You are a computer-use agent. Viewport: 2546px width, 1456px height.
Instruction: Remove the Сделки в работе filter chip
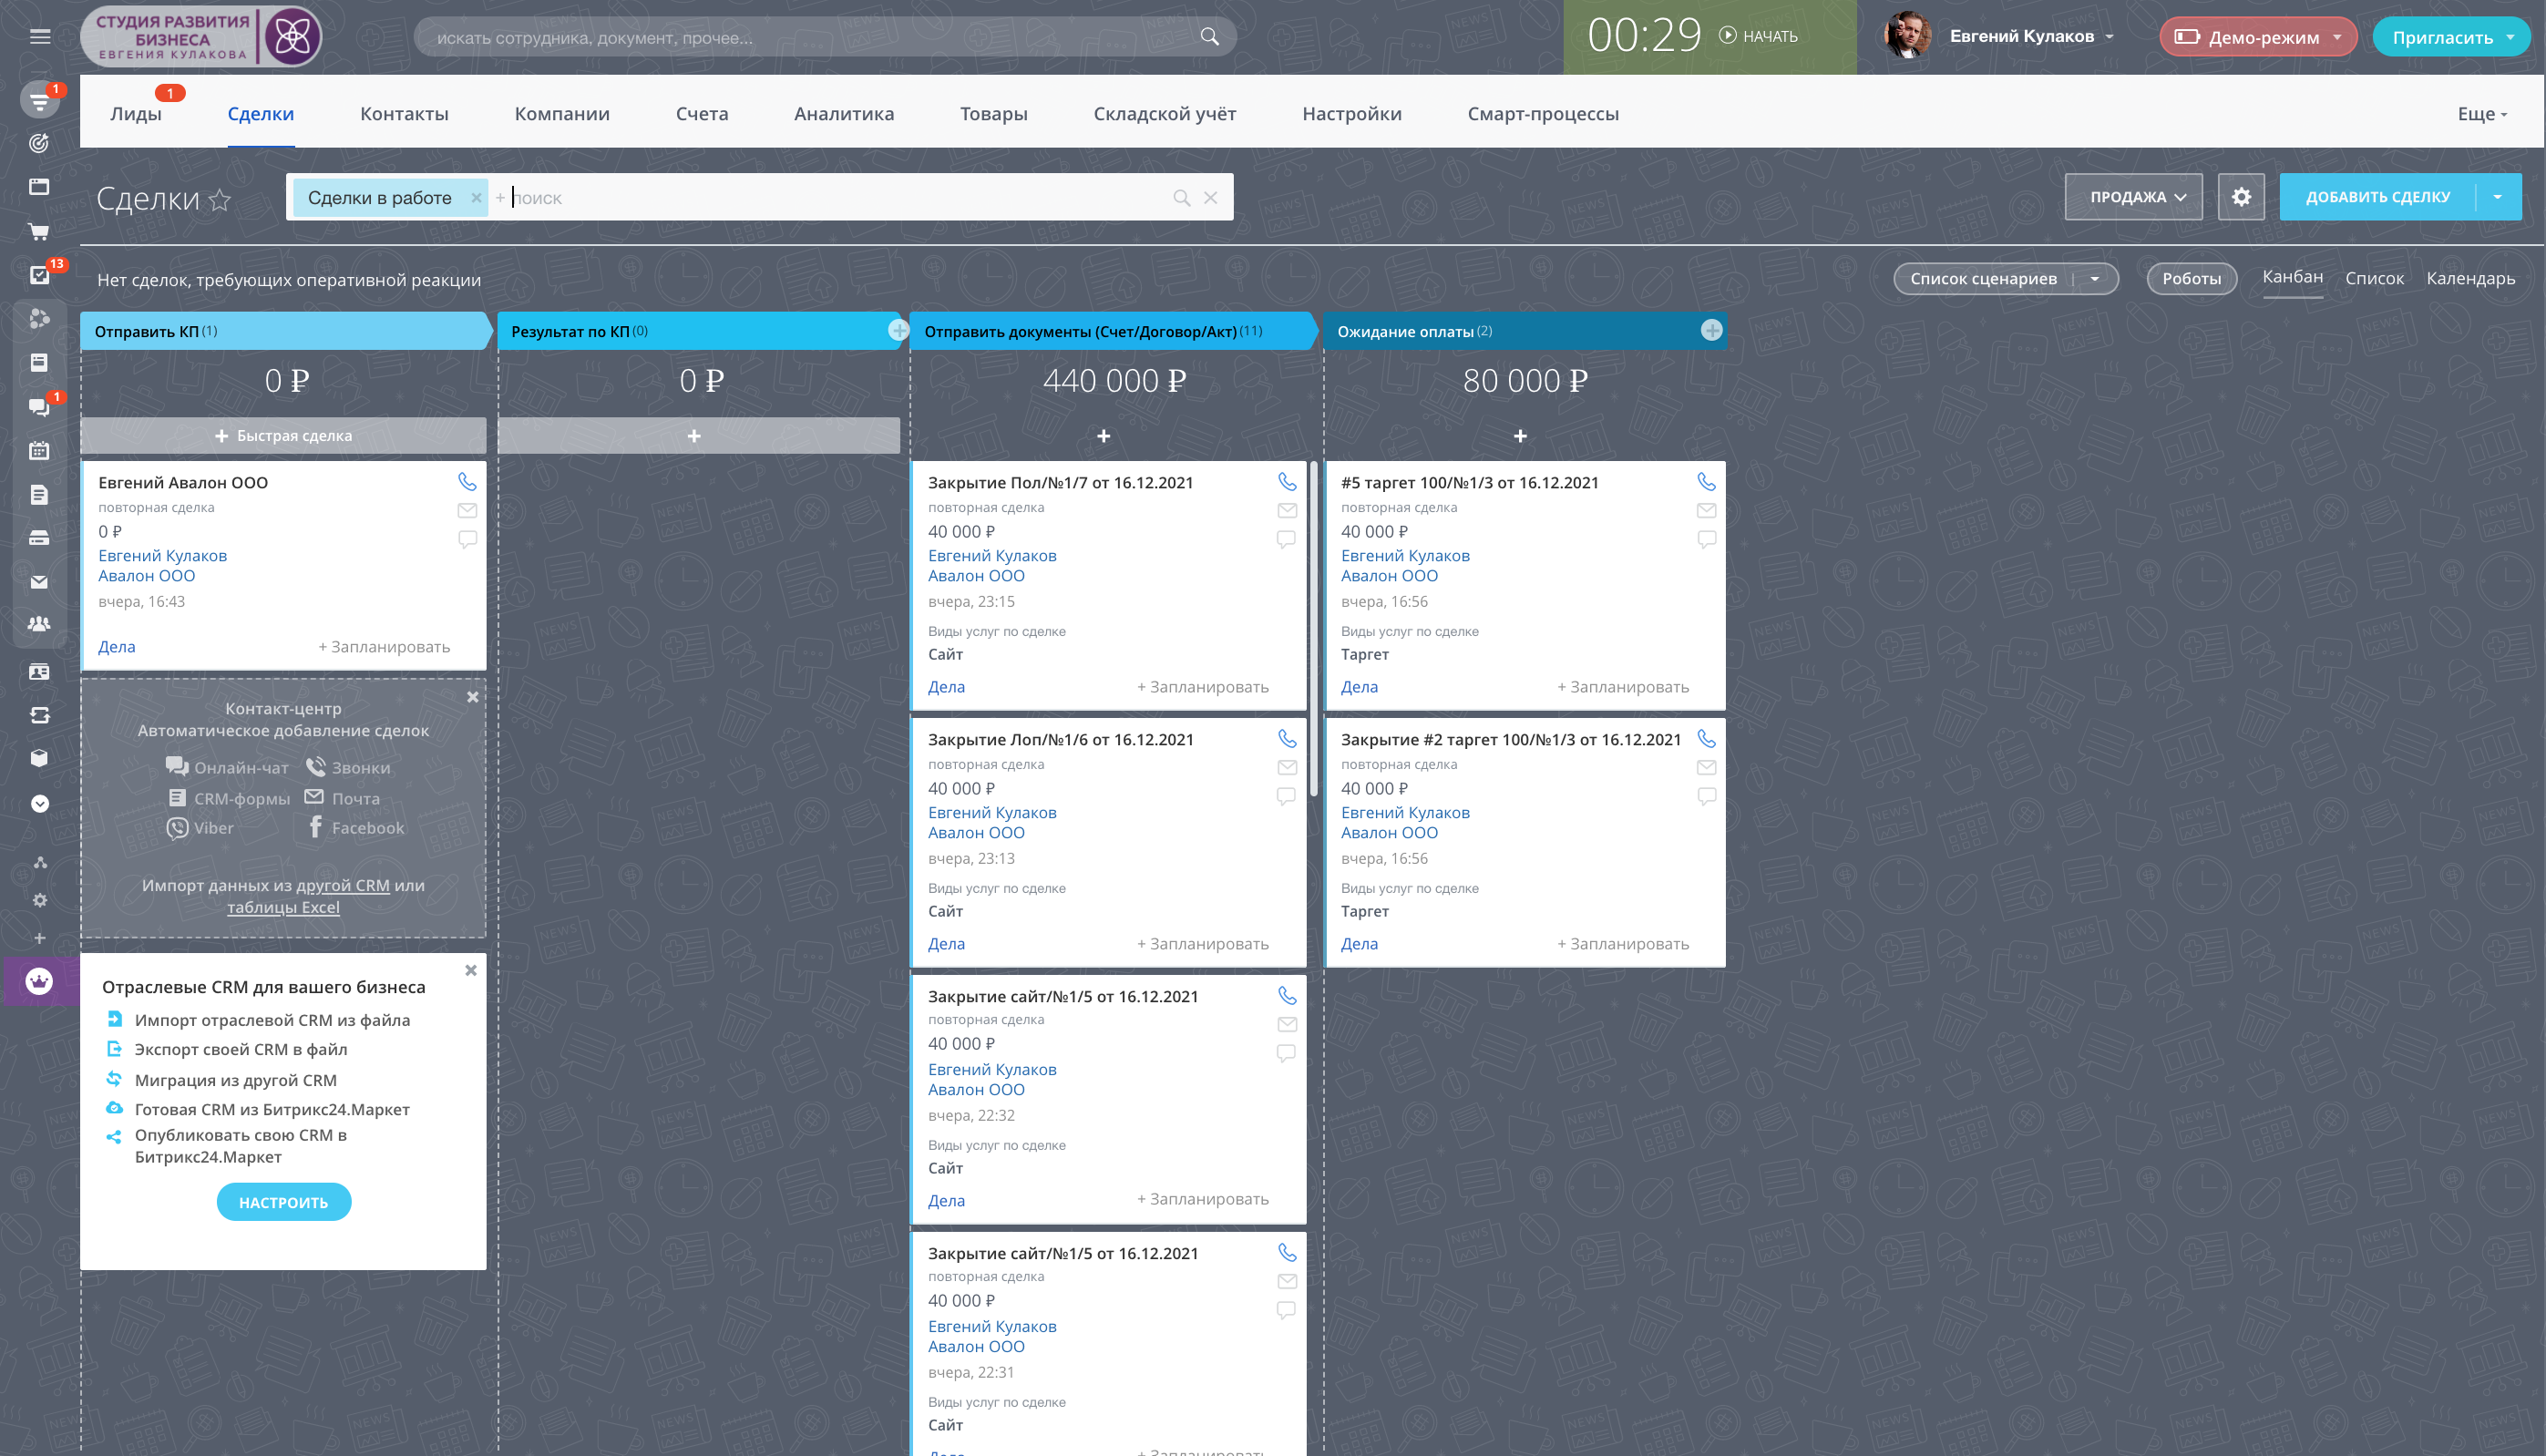click(476, 198)
